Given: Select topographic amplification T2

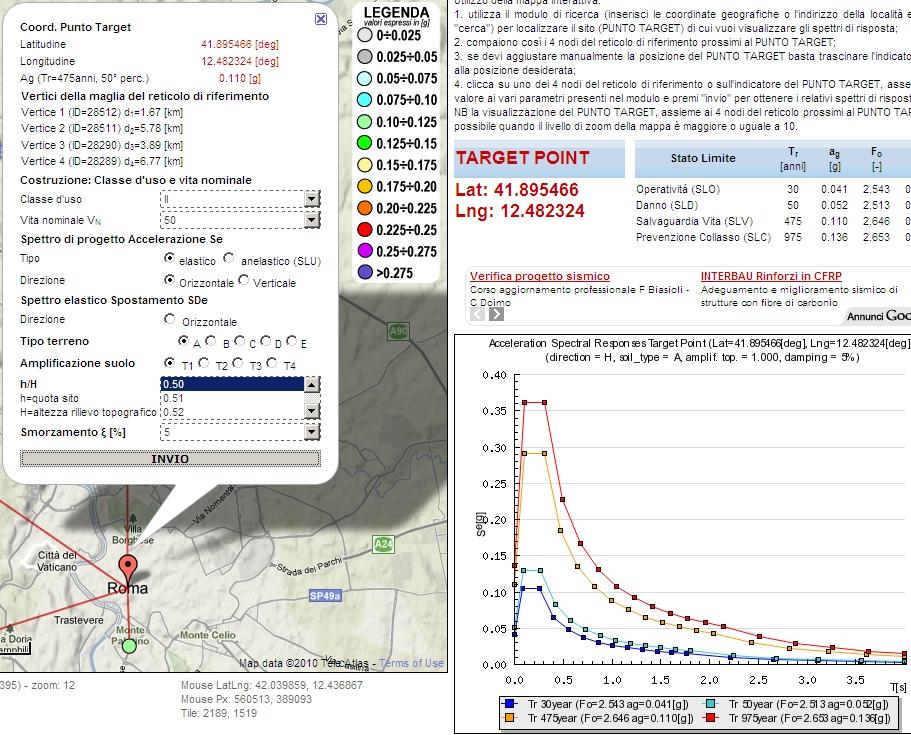Looking at the screenshot, I should coord(203,363).
